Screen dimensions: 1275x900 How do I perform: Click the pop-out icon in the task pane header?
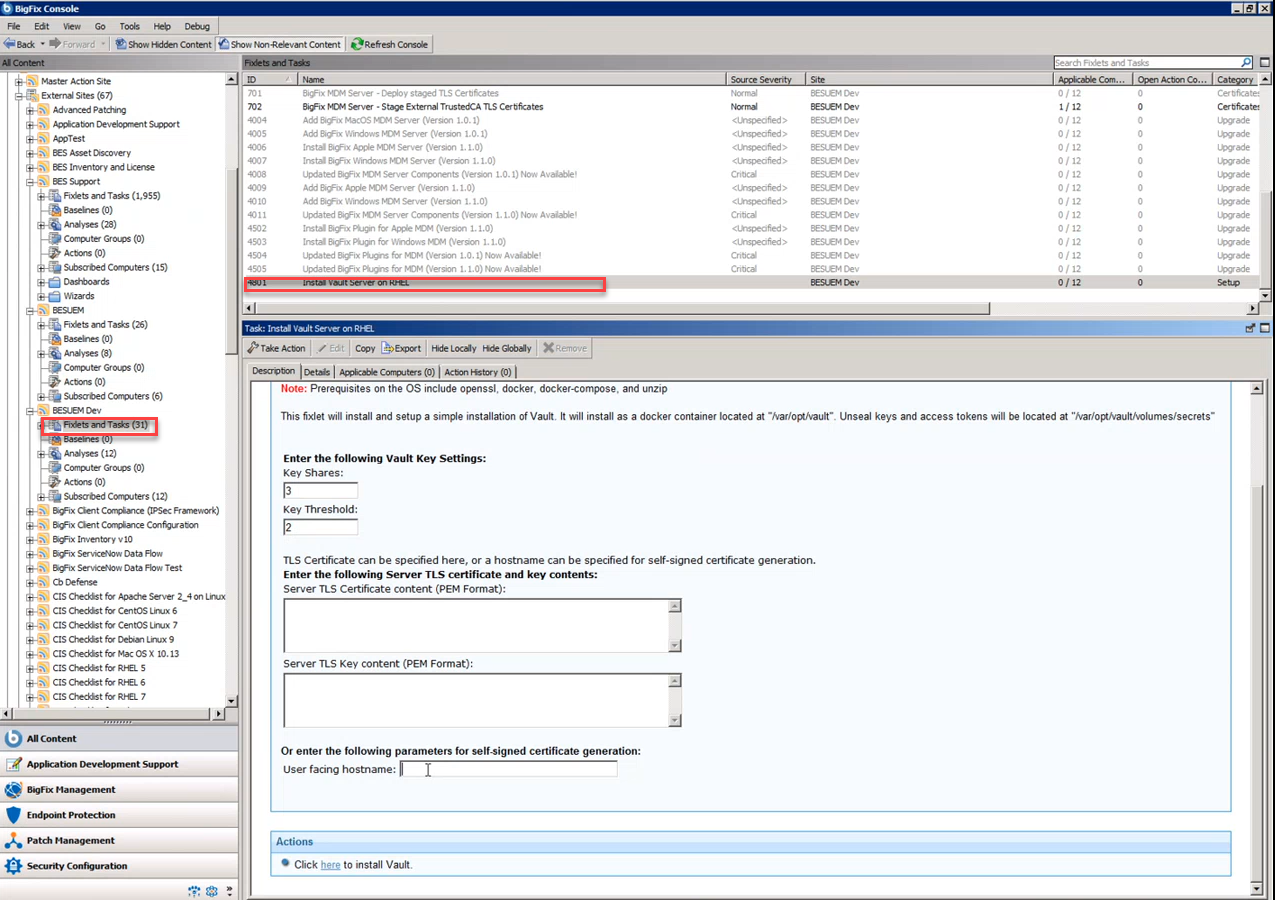[1250, 328]
